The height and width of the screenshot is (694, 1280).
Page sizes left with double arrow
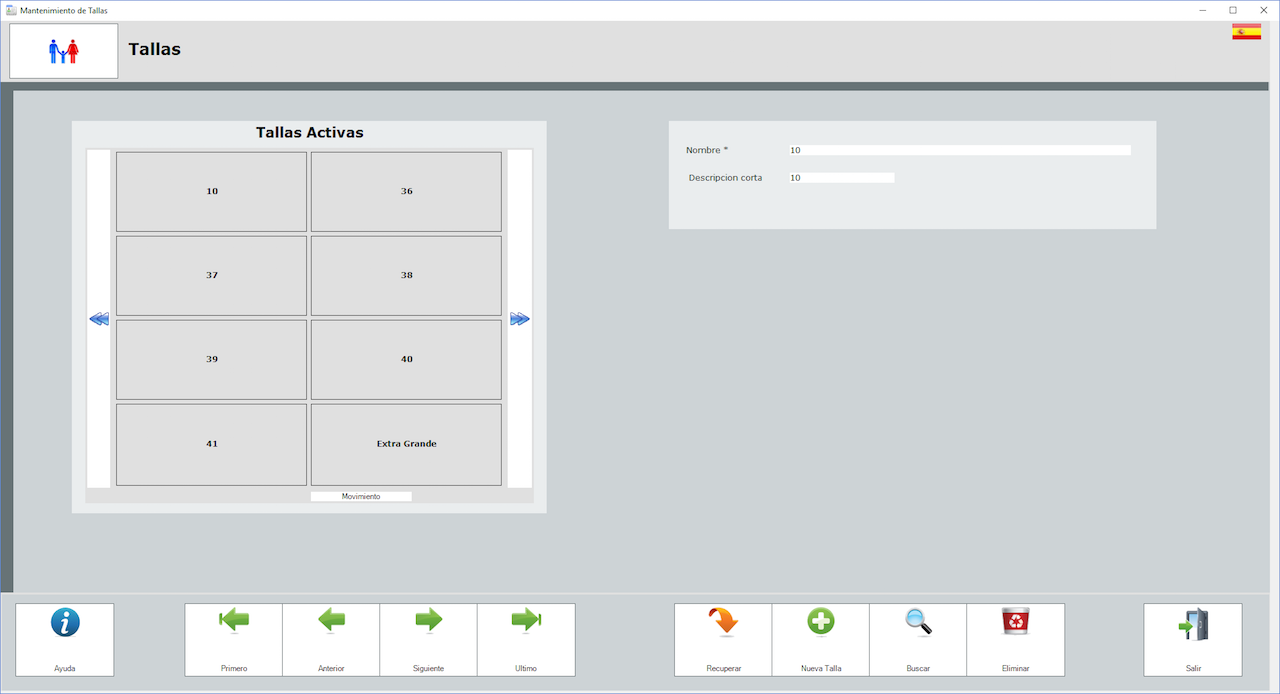(99, 319)
